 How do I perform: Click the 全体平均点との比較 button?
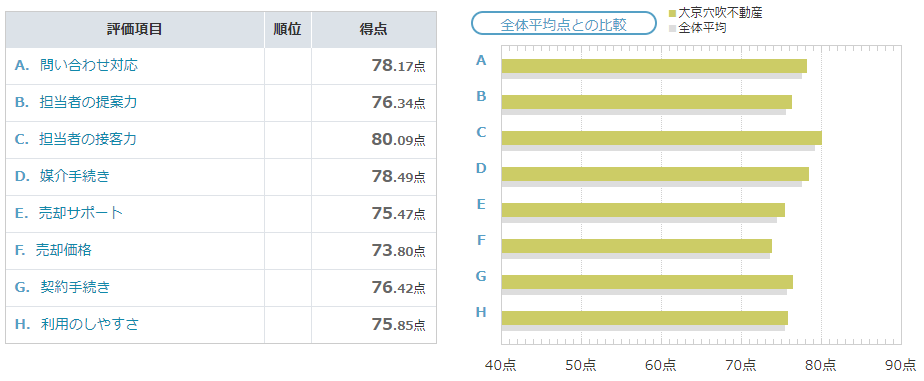click(563, 24)
